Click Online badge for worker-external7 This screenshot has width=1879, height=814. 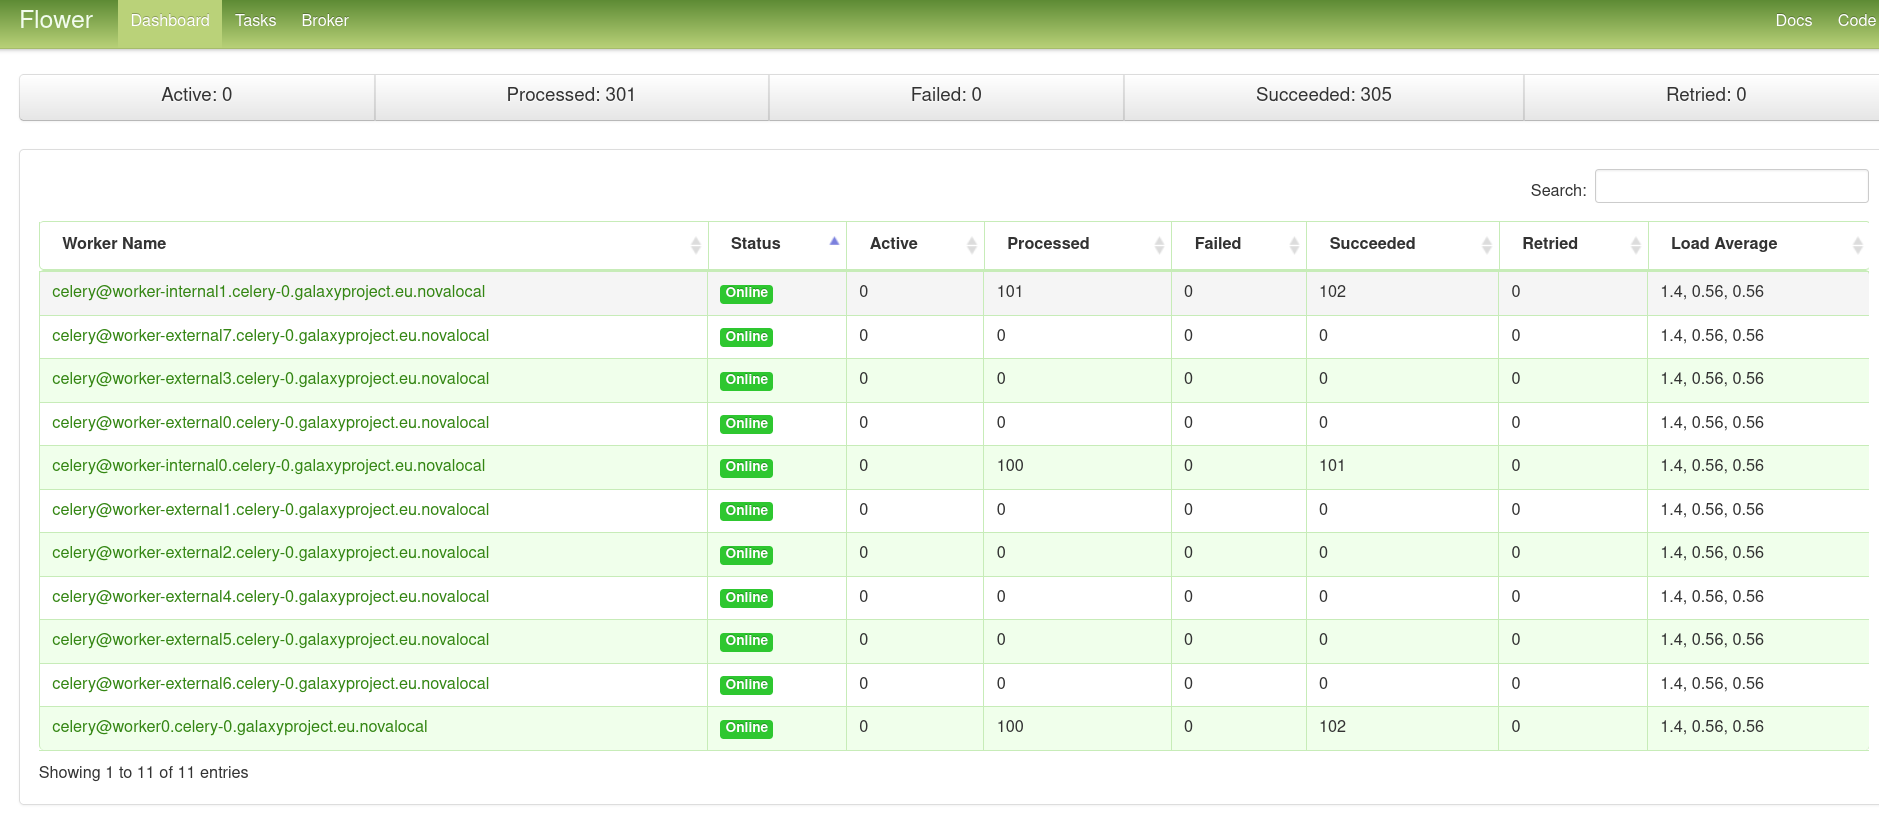[x=746, y=337]
